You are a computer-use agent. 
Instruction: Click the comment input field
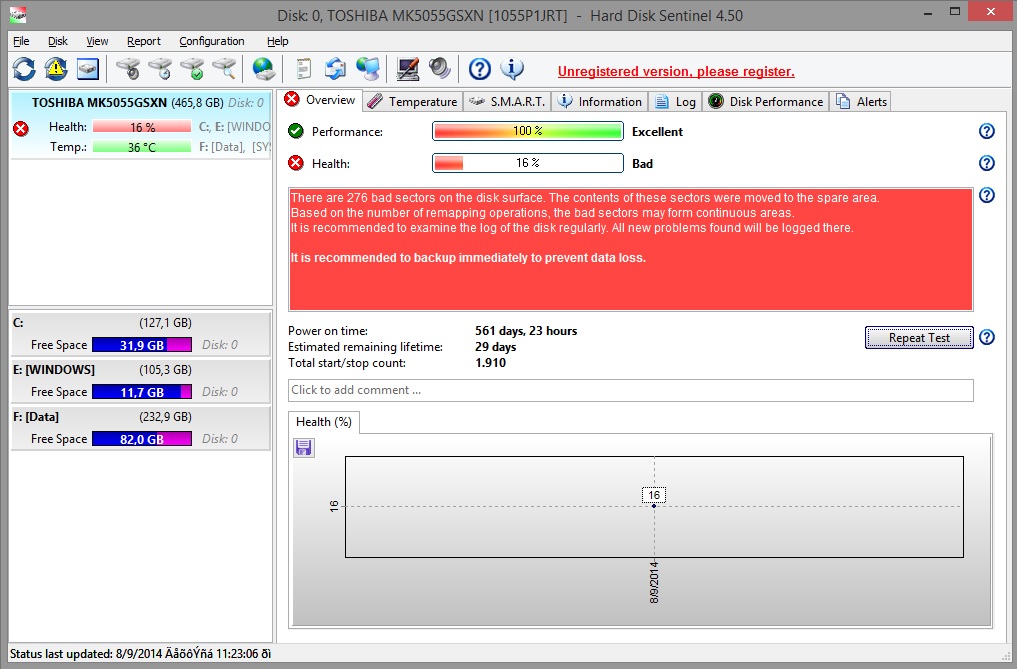630,390
